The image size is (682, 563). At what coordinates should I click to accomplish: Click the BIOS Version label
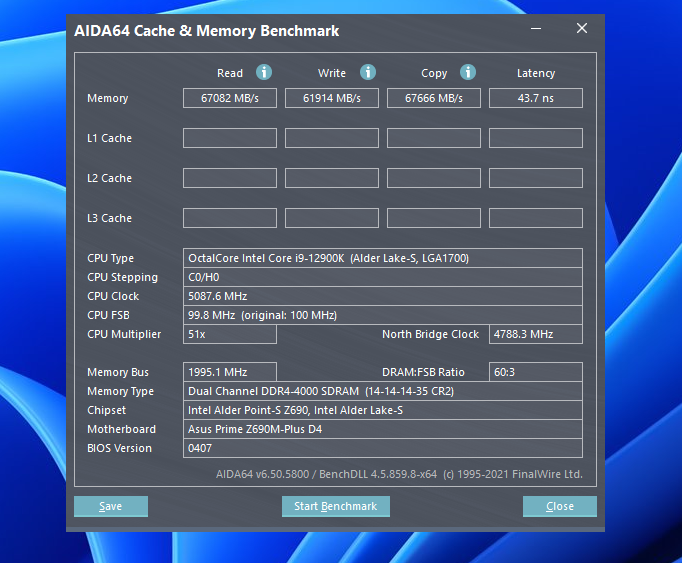(x=119, y=448)
